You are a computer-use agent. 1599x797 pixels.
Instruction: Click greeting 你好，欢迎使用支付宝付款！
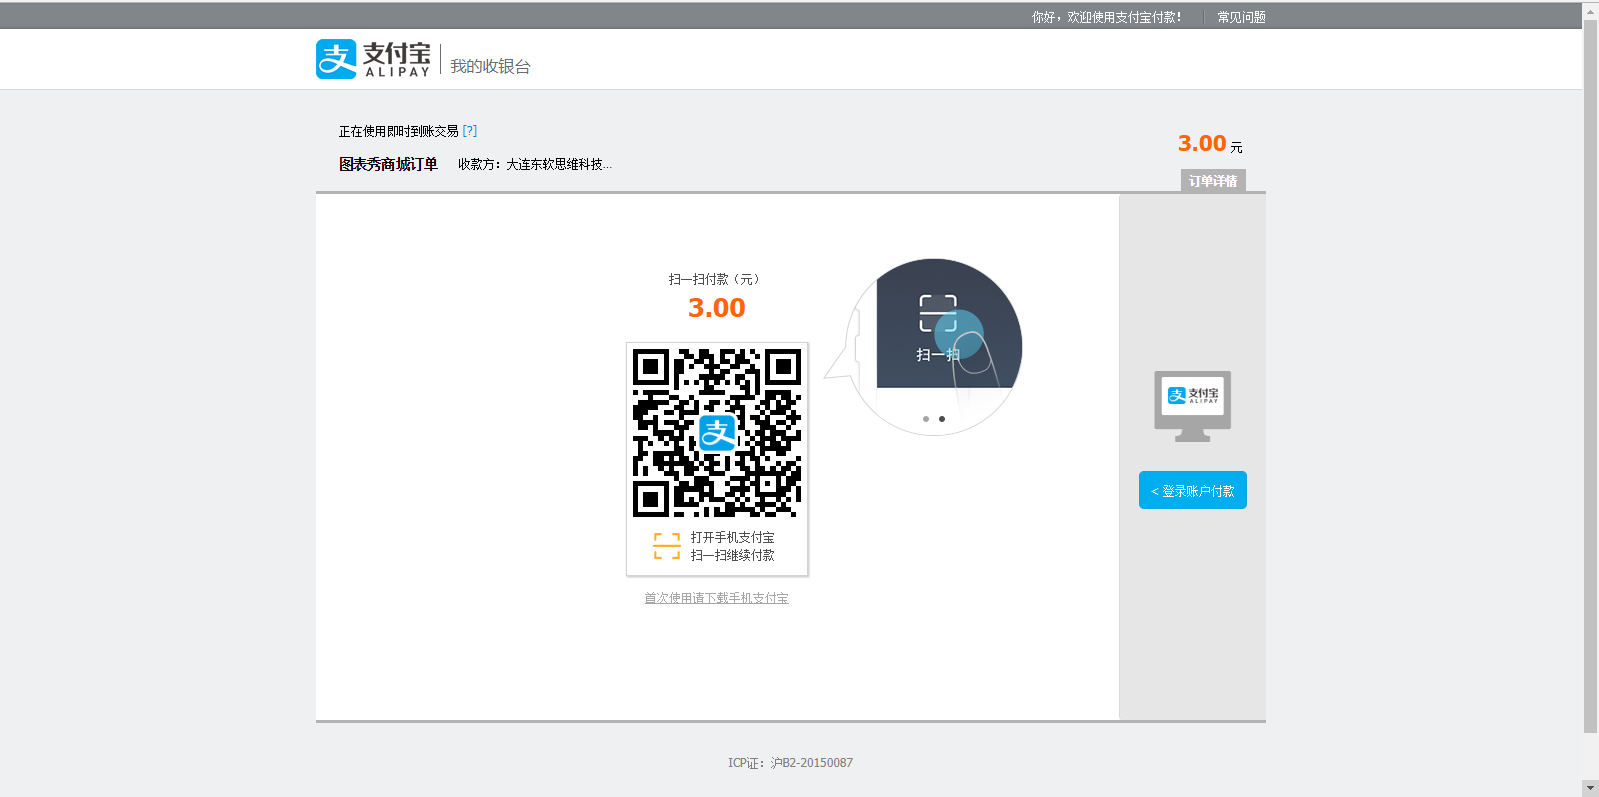(1106, 17)
